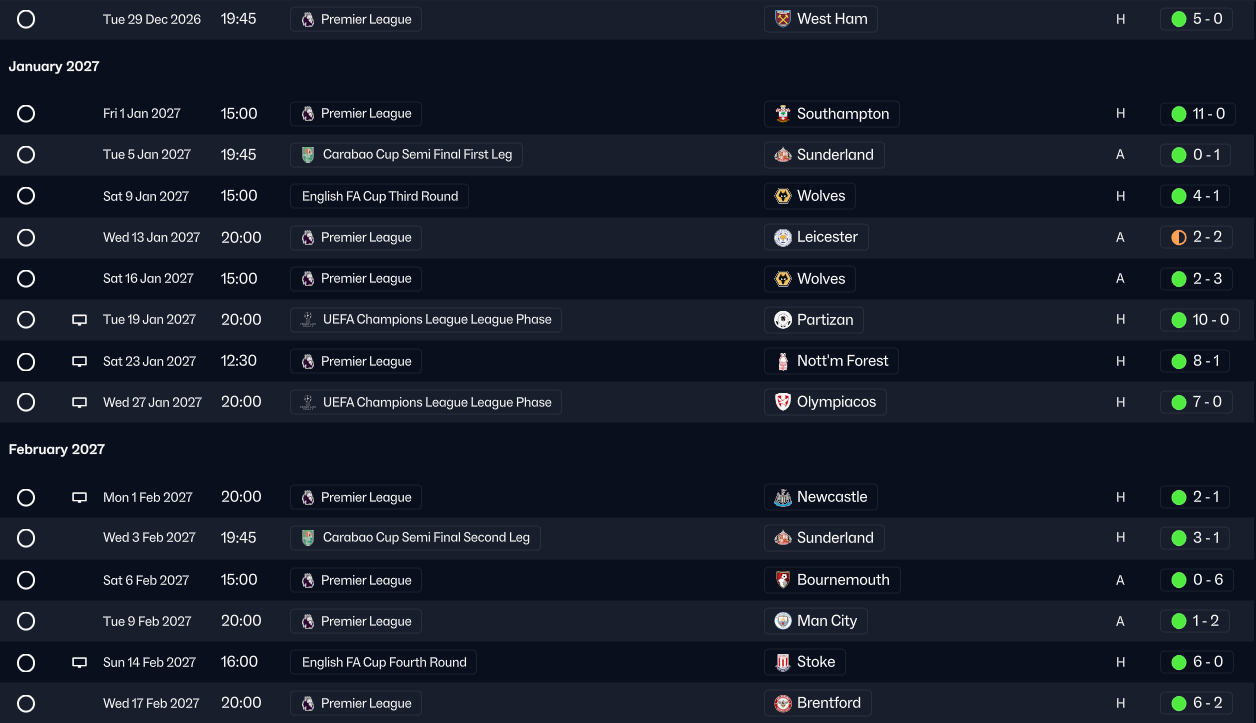Click the February 2027 month header
This screenshot has width=1256, height=723.
pyautogui.click(x=57, y=450)
